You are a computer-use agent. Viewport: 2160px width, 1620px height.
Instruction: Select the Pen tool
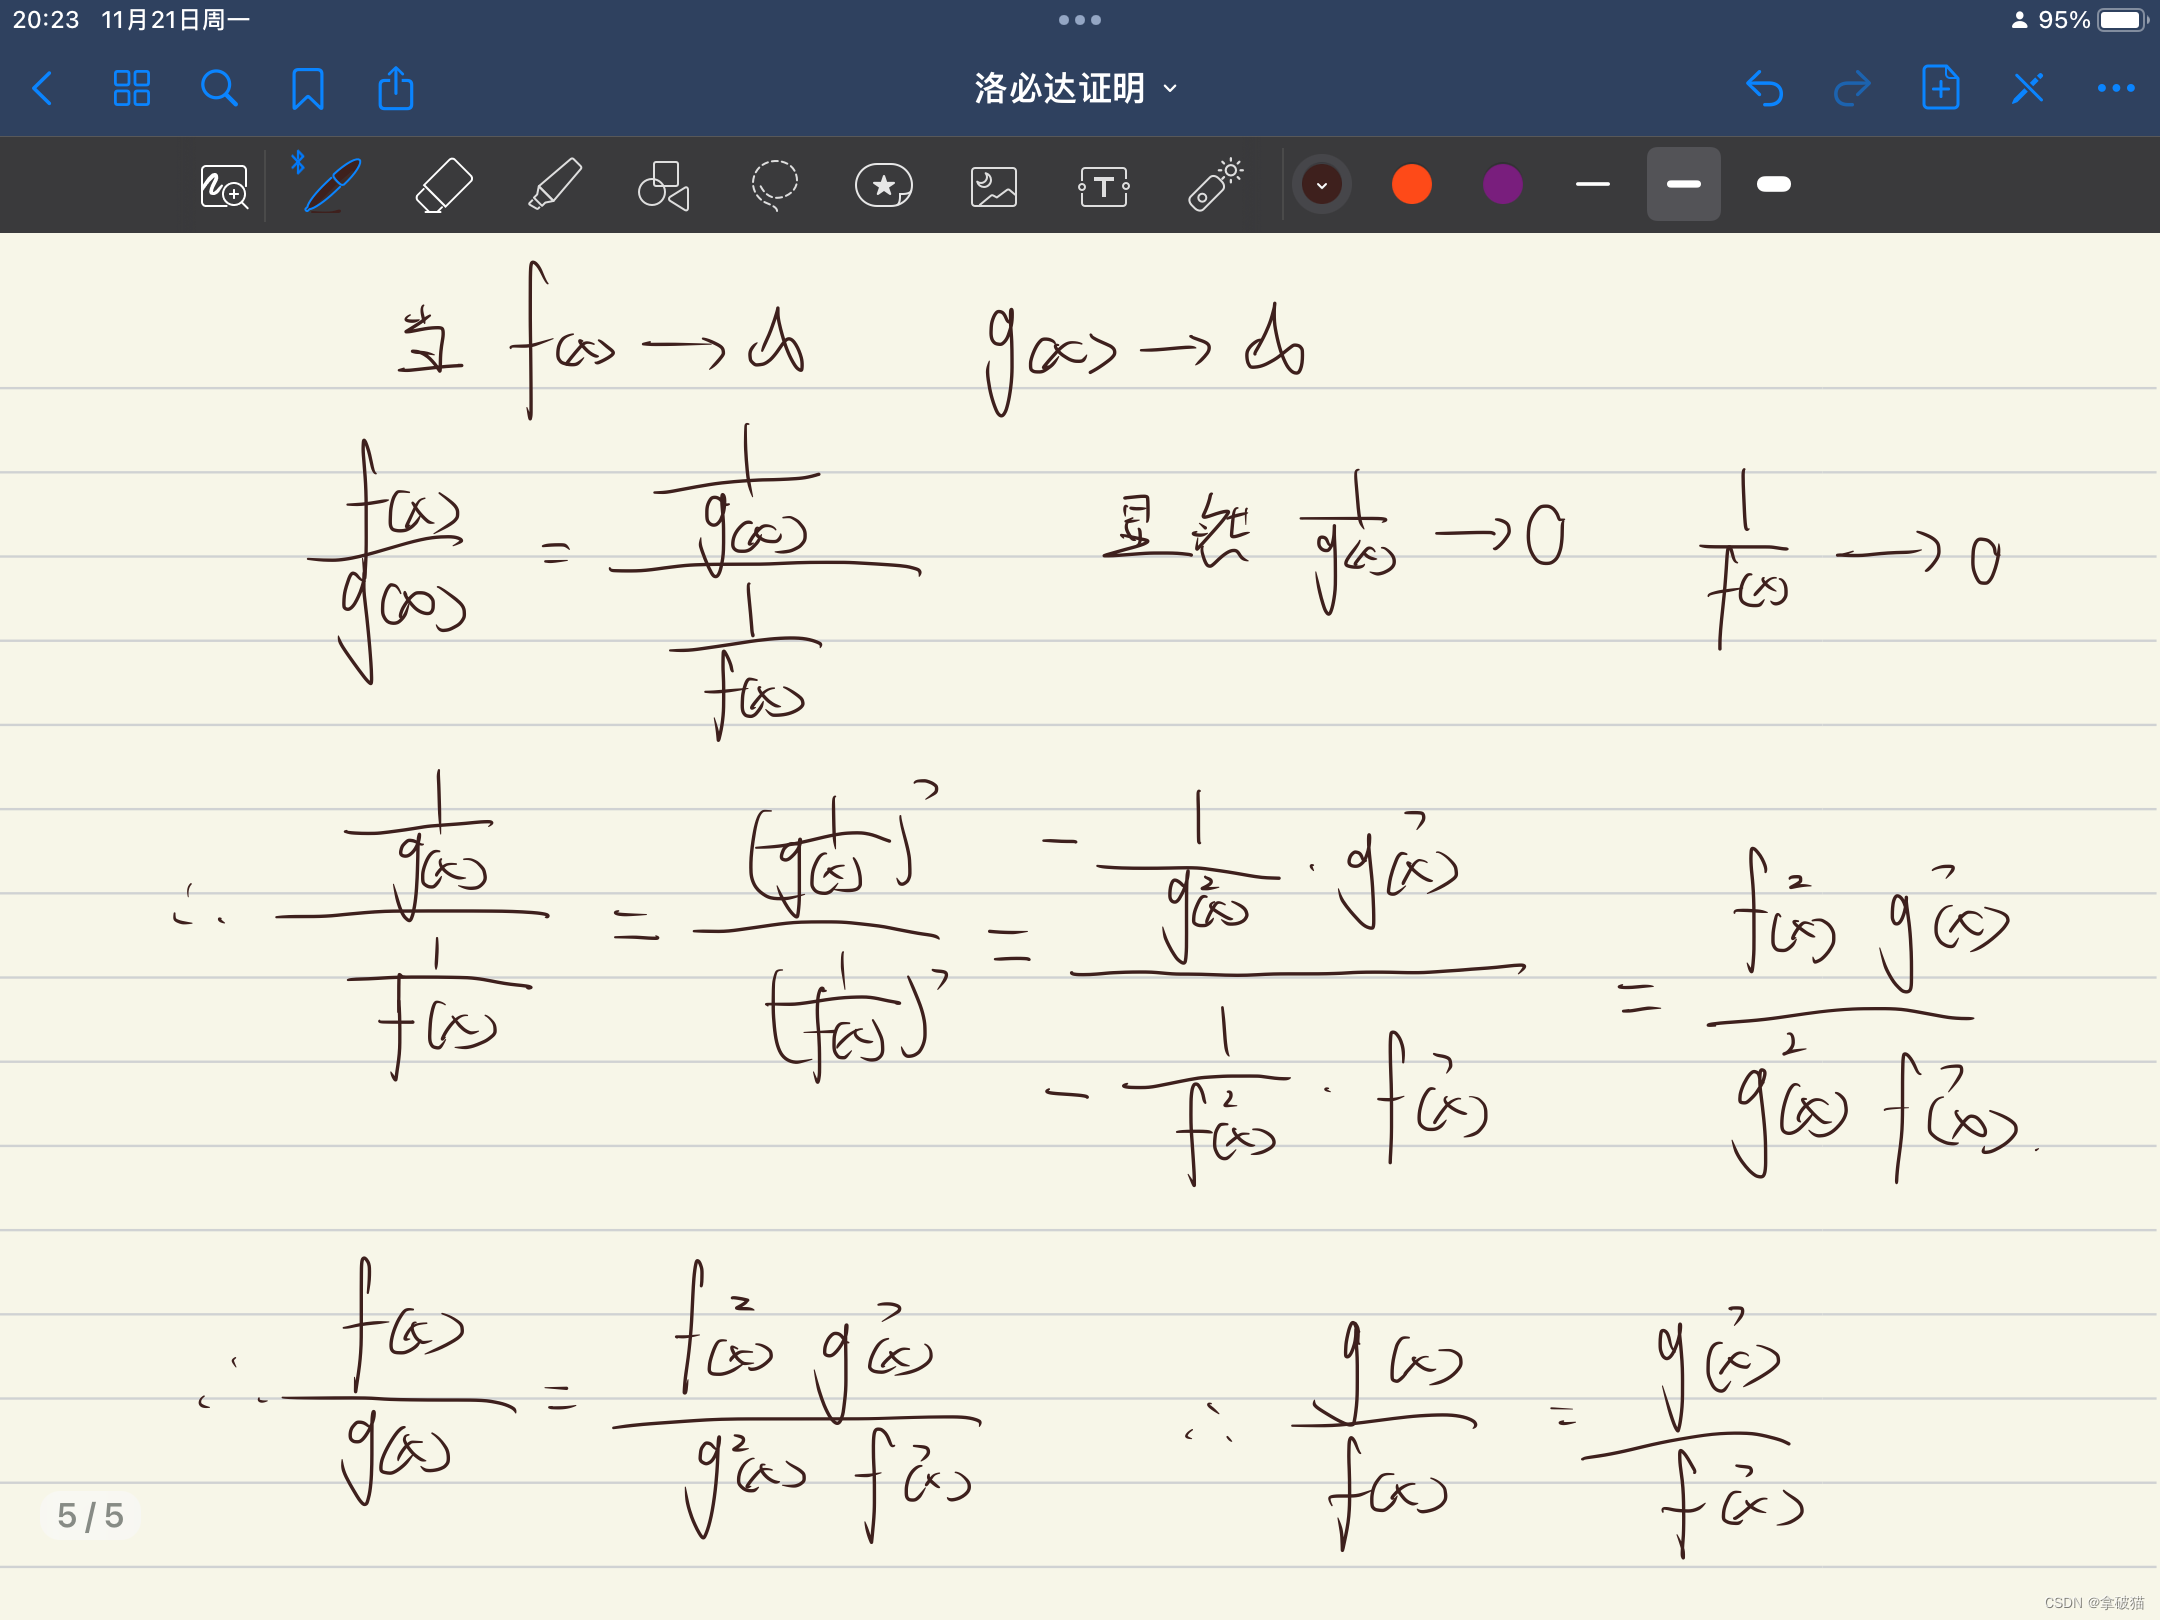(332, 185)
